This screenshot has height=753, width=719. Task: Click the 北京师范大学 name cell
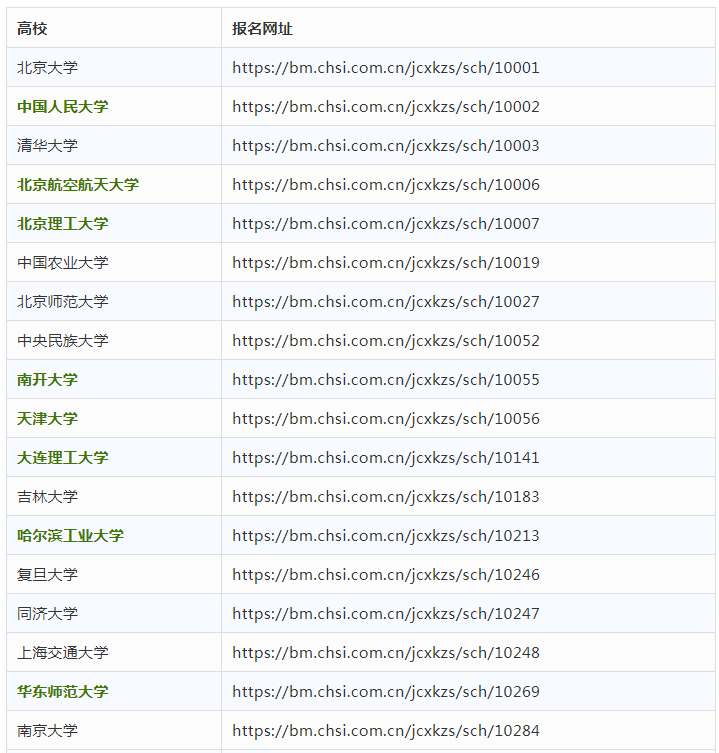(63, 302)
